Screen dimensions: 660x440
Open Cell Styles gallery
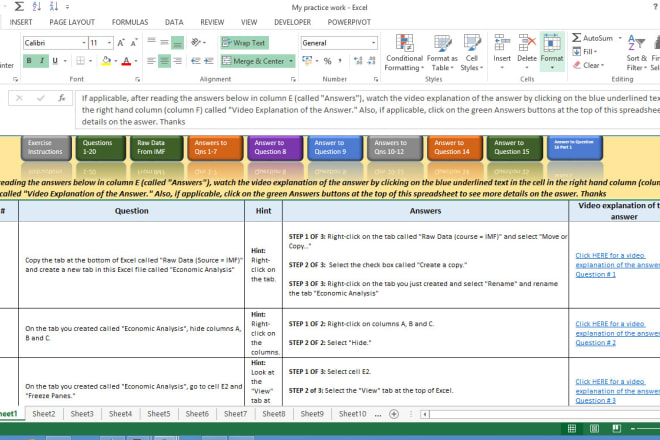pyautogui.click(x=471, y=53)
